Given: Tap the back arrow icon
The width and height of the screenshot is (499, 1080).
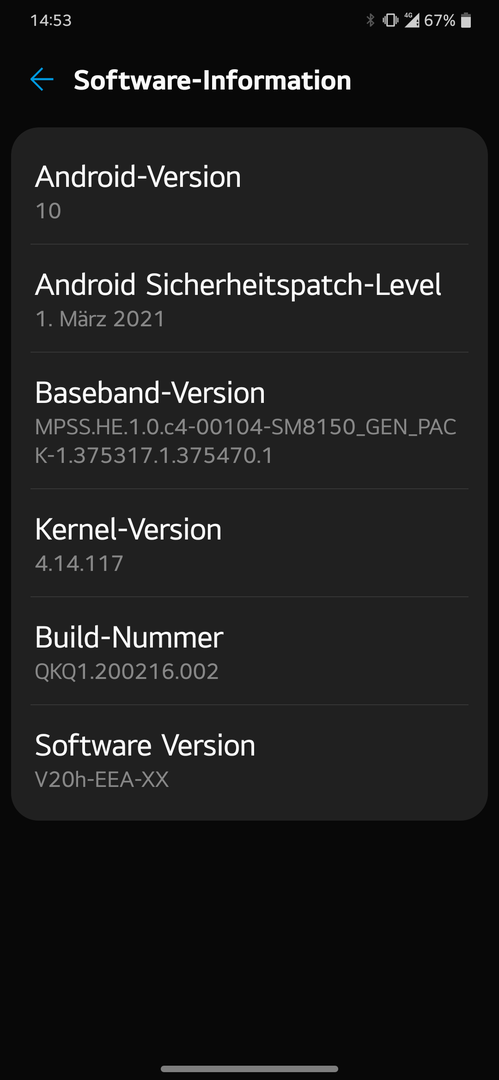Looking at the screenshot, I should point(41,80).
